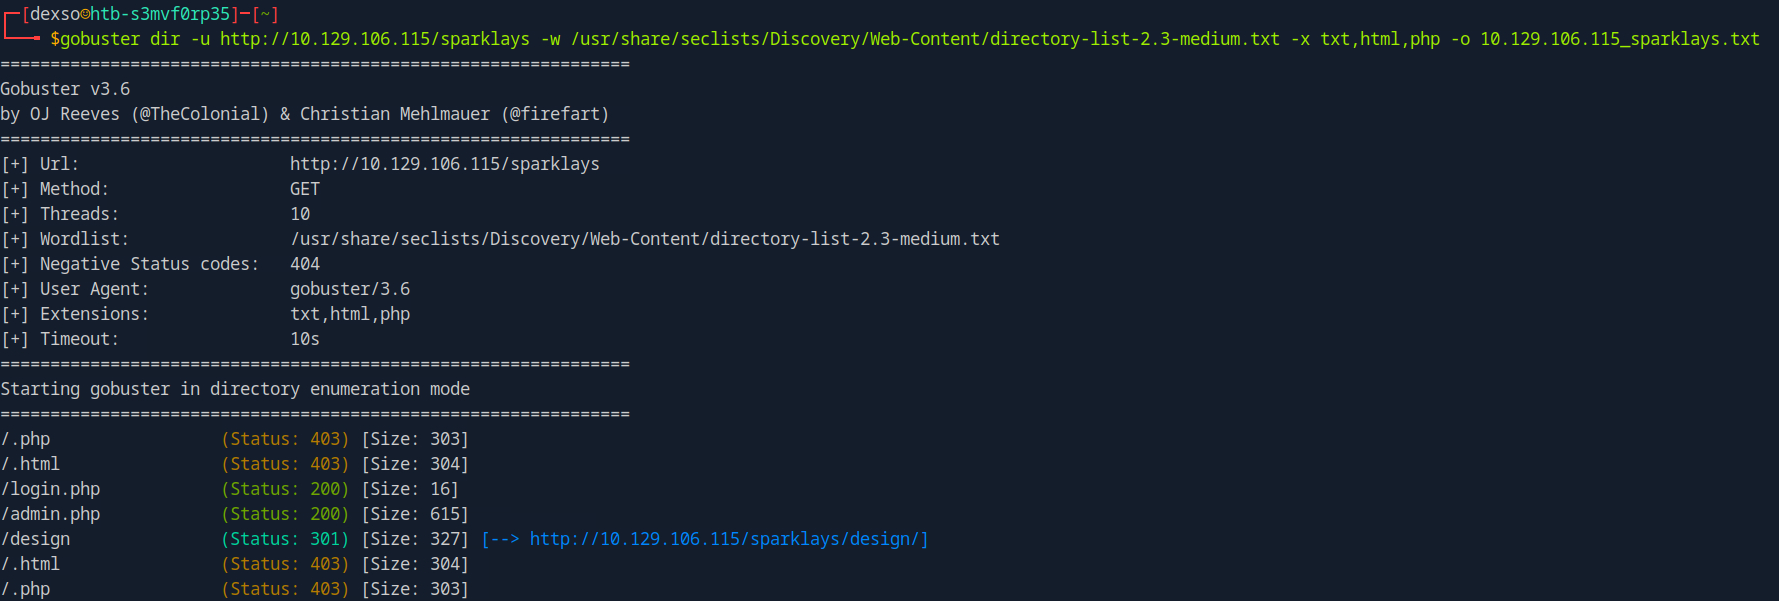The image size is (1779, 601).
Task: Click the Negative Status codes value 404
Action: pyautogui.click(x=305, y=264)
